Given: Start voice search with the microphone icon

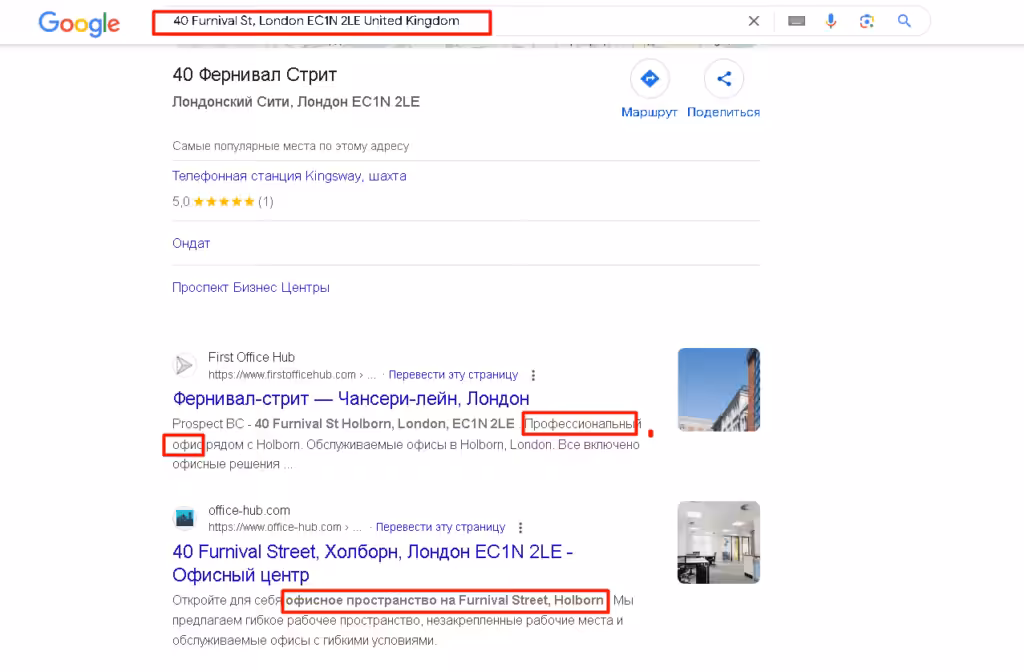Looking at the screenshot, I should pyautogui.click(x=831, y=21).
